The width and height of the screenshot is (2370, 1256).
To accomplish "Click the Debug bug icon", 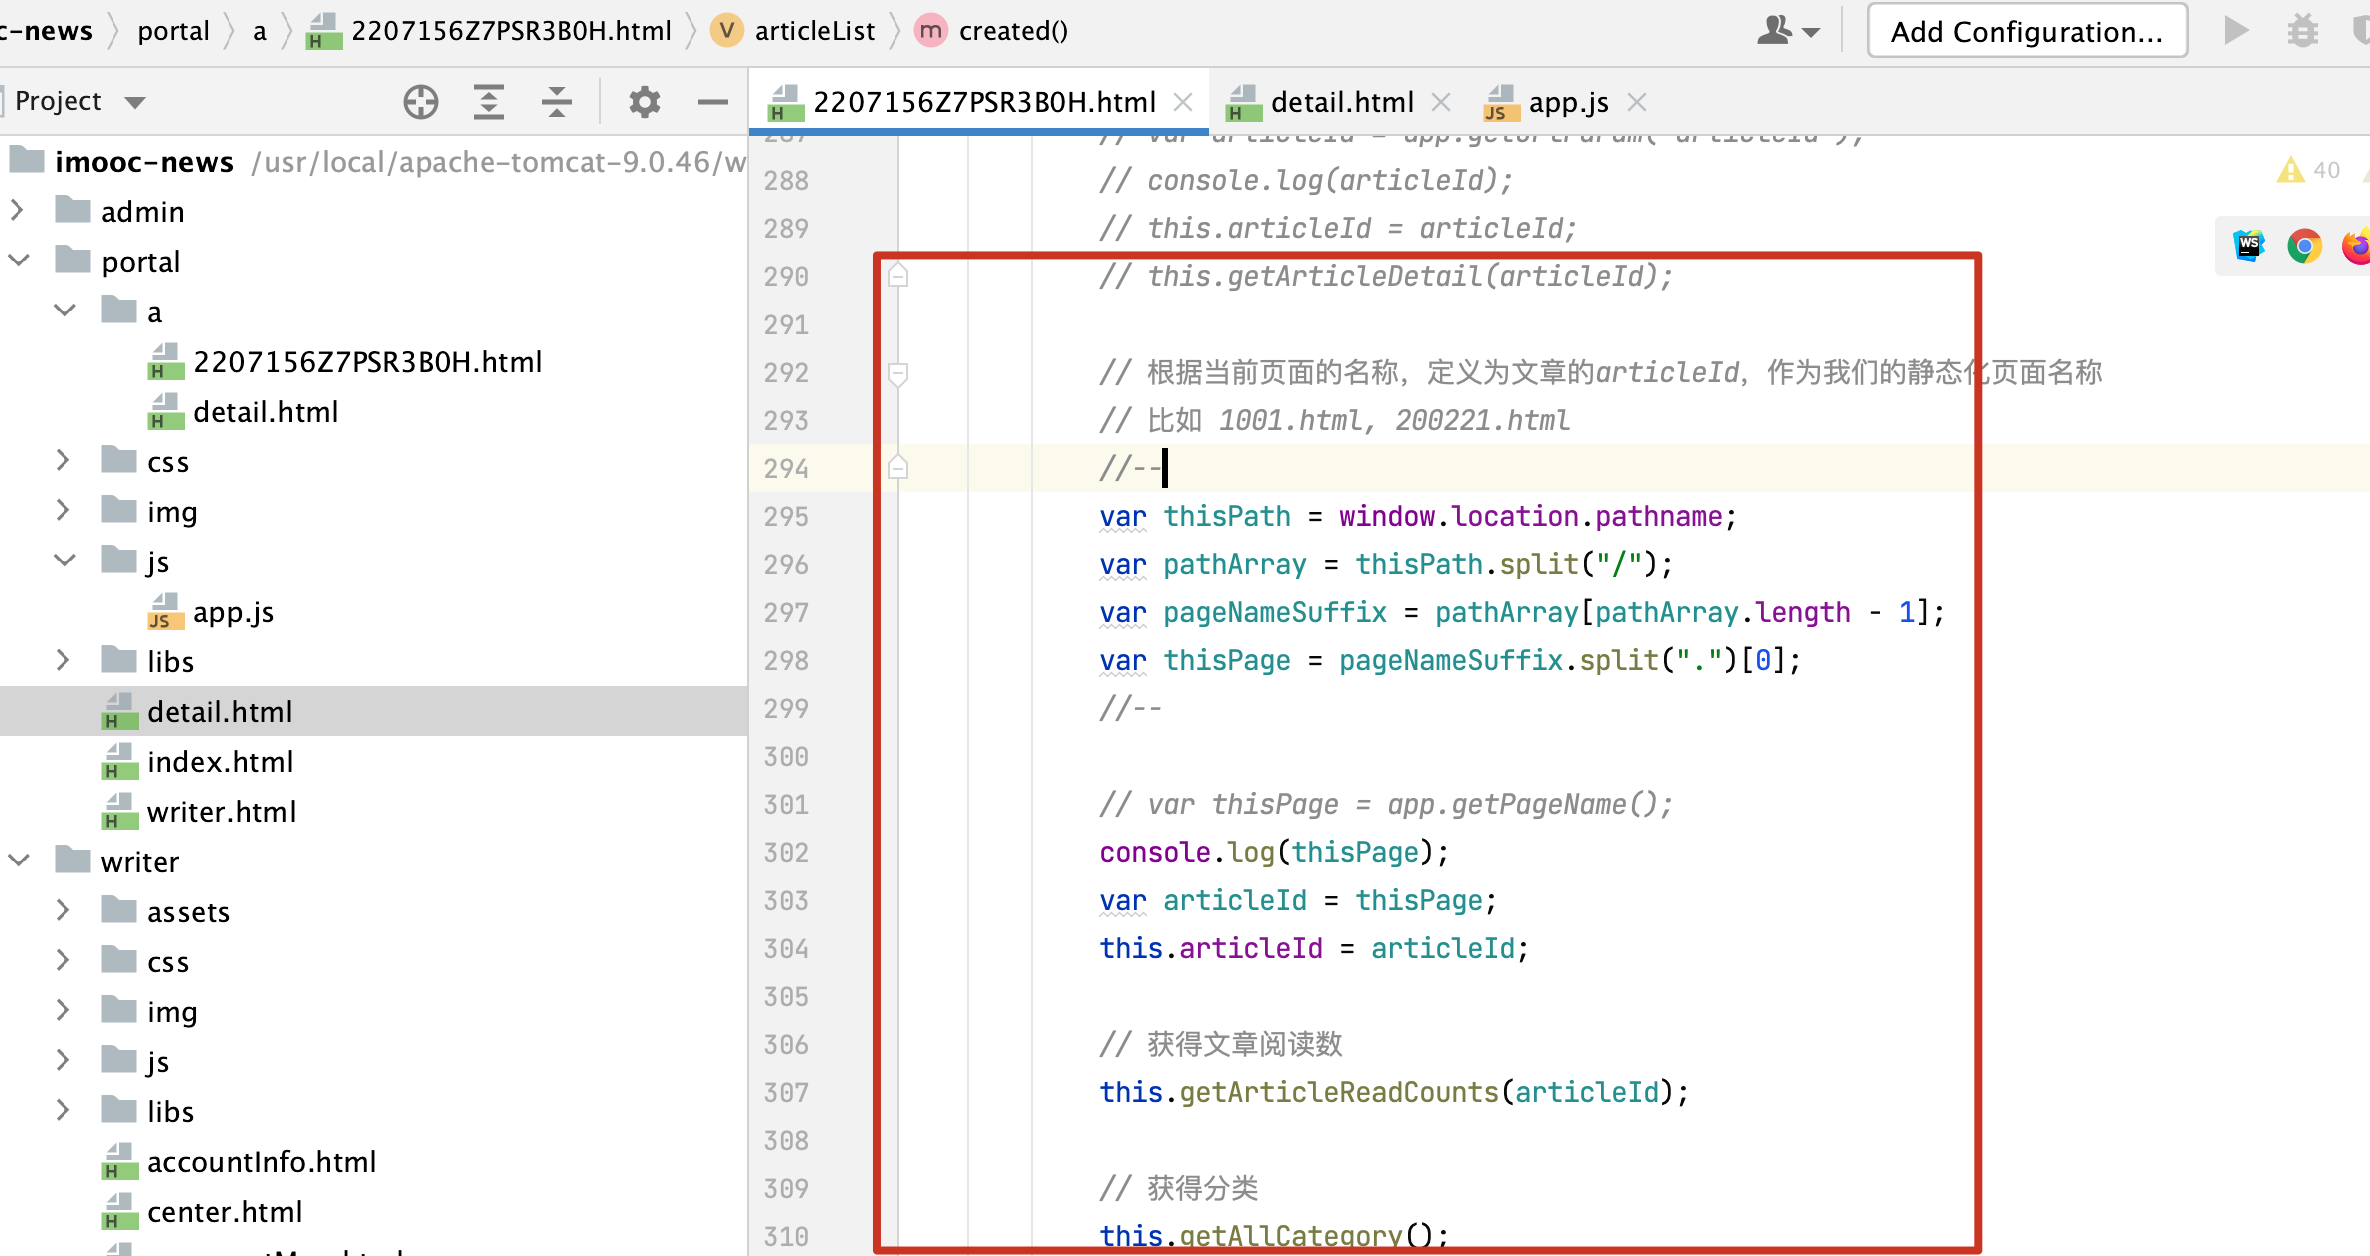I will [2302, 31].
